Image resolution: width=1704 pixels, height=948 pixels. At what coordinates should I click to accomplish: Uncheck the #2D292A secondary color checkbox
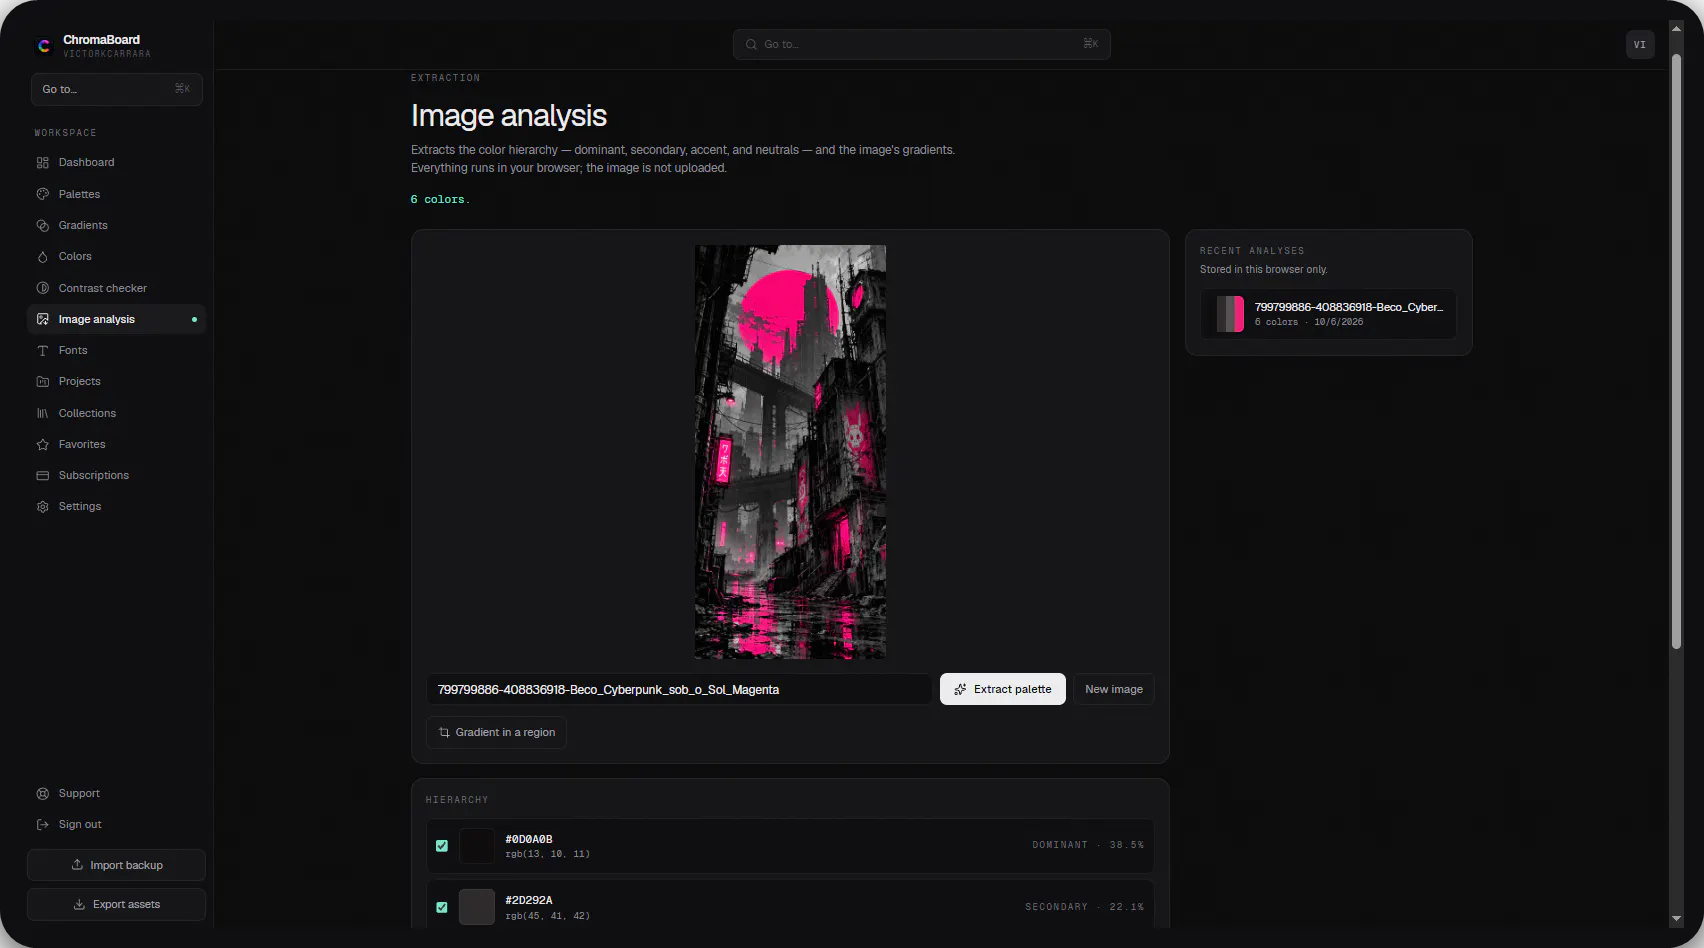coord(442,908)
